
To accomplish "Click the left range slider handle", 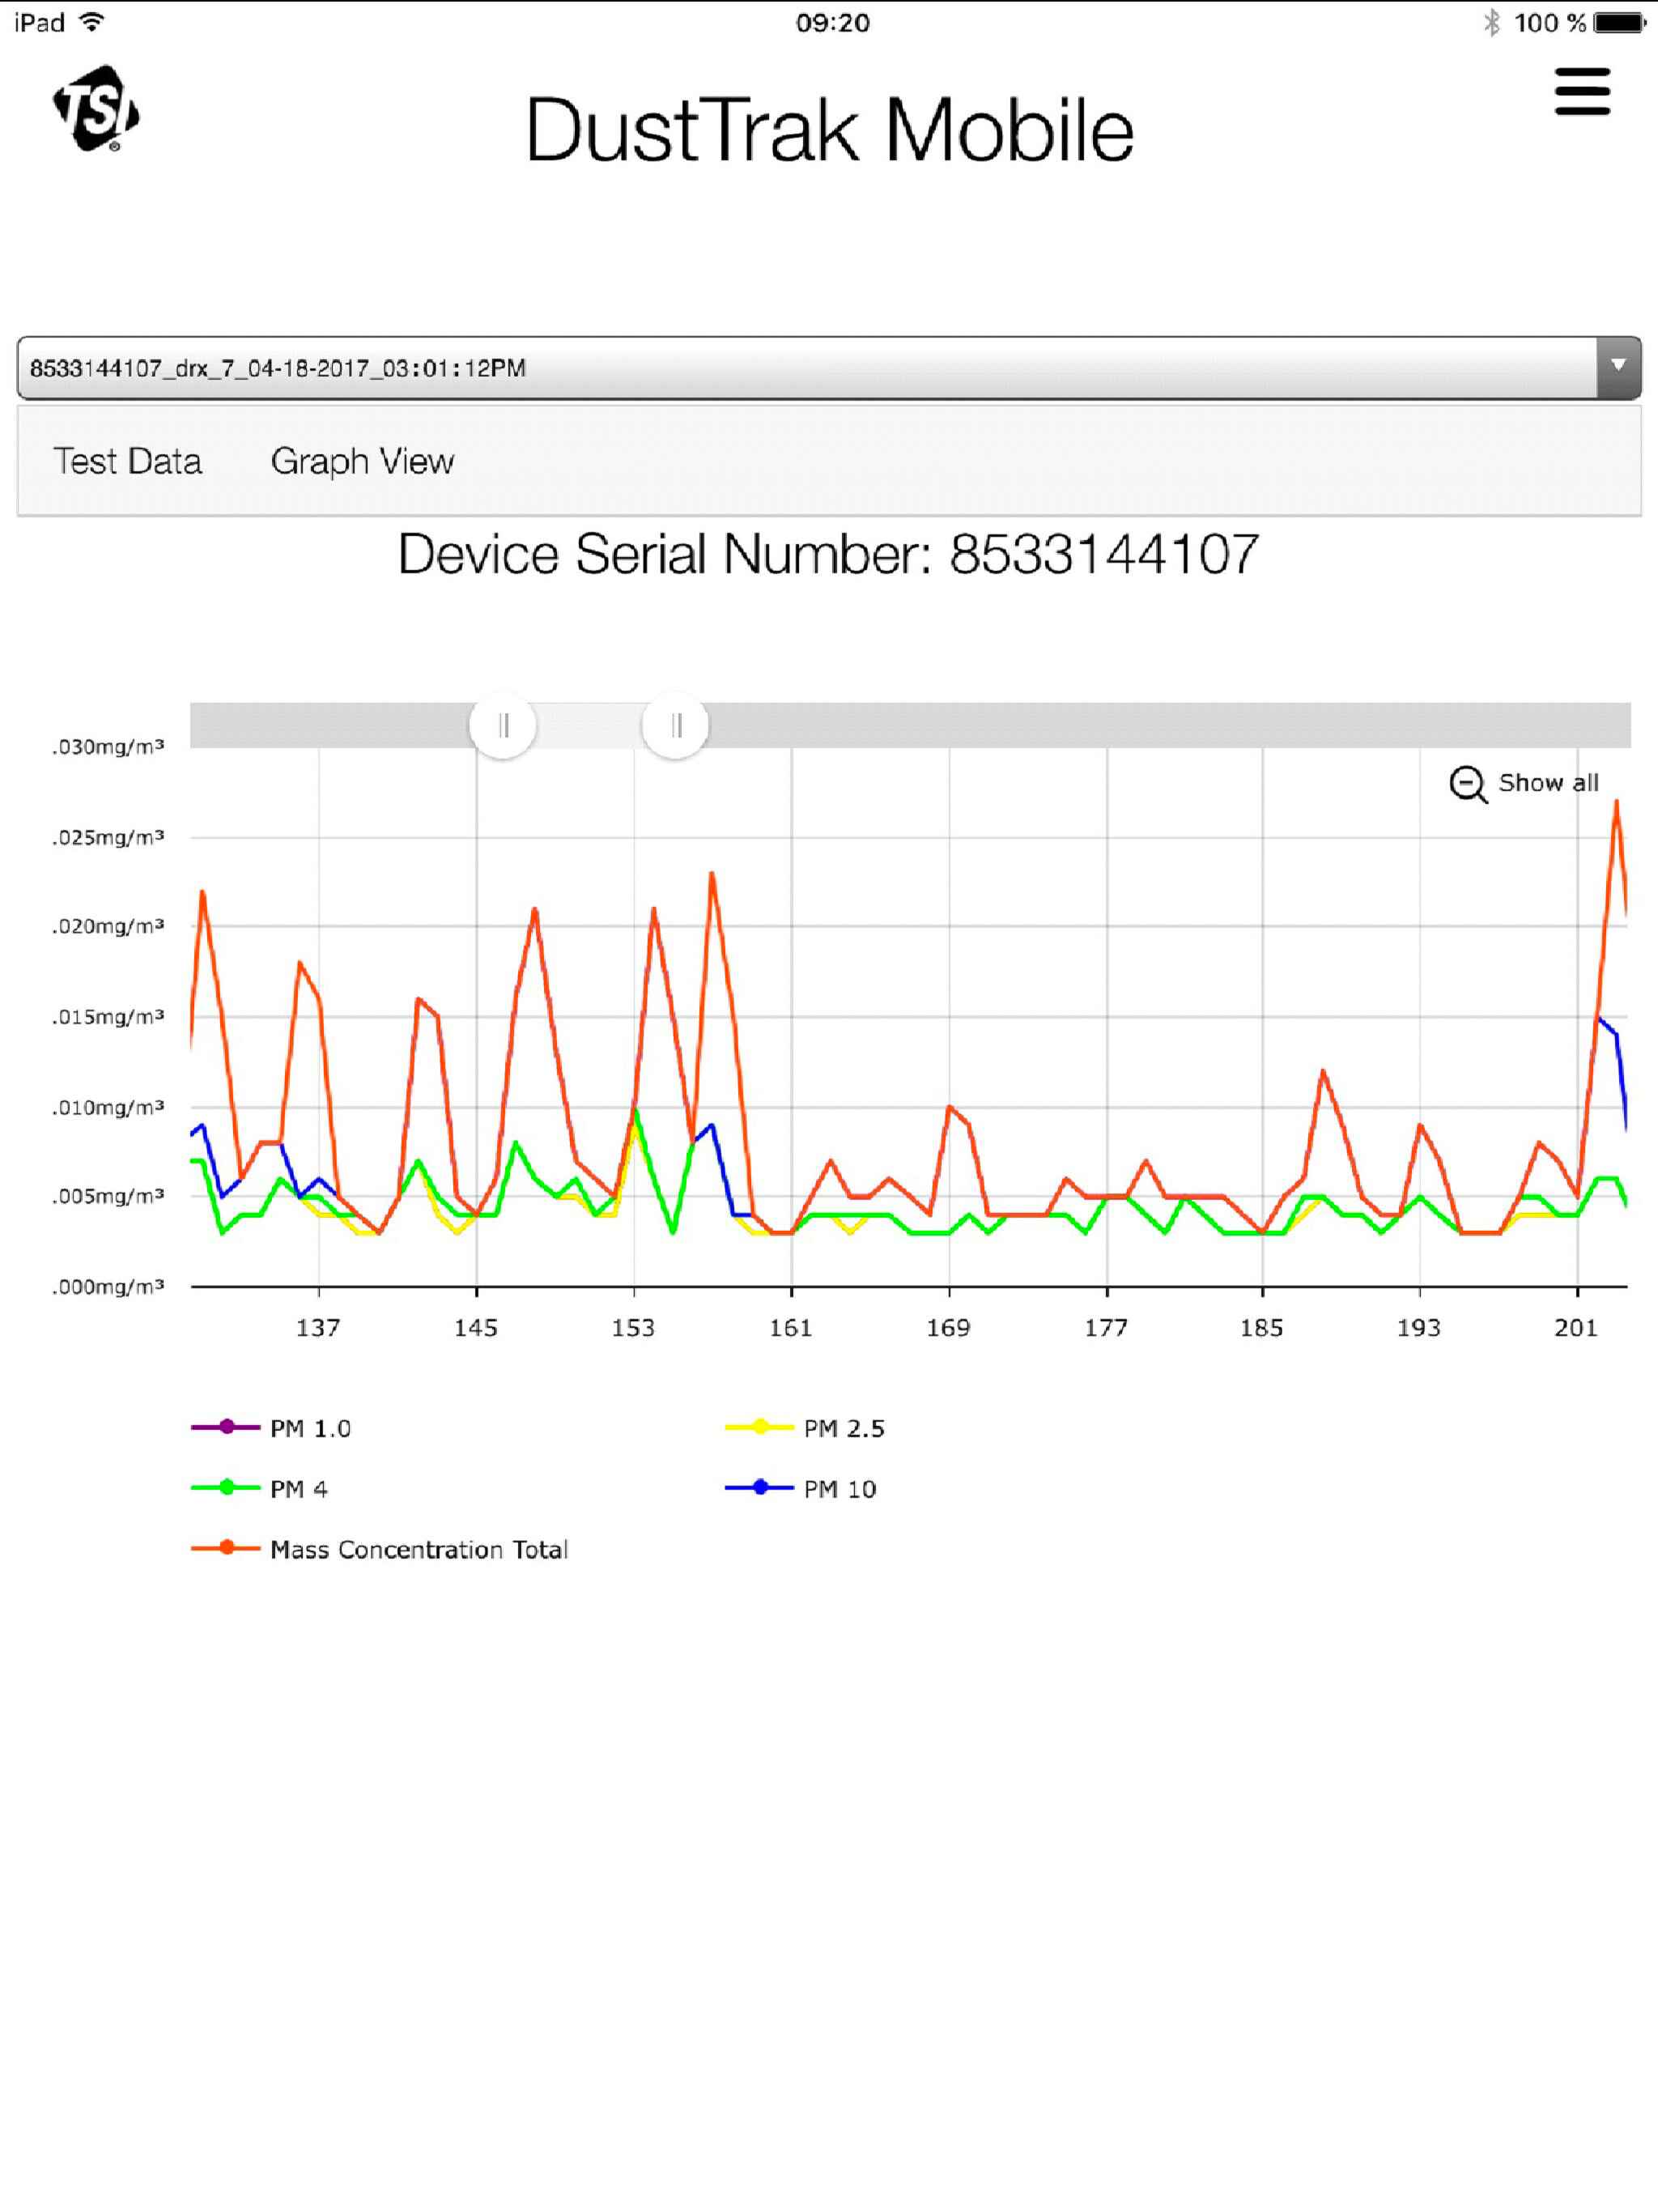I will [503, 725].
